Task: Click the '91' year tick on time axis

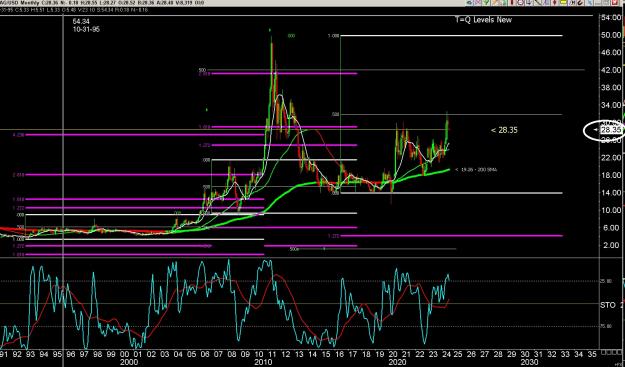Action: click(x=4, y=354)
